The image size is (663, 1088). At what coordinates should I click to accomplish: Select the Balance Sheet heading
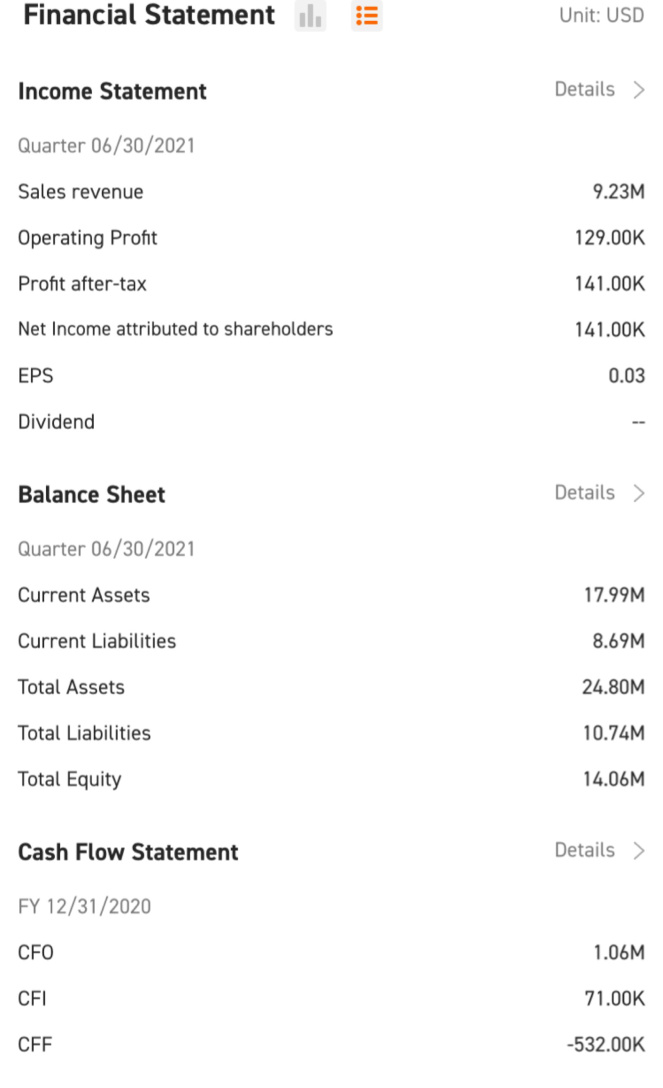click(x=92, y=494)
